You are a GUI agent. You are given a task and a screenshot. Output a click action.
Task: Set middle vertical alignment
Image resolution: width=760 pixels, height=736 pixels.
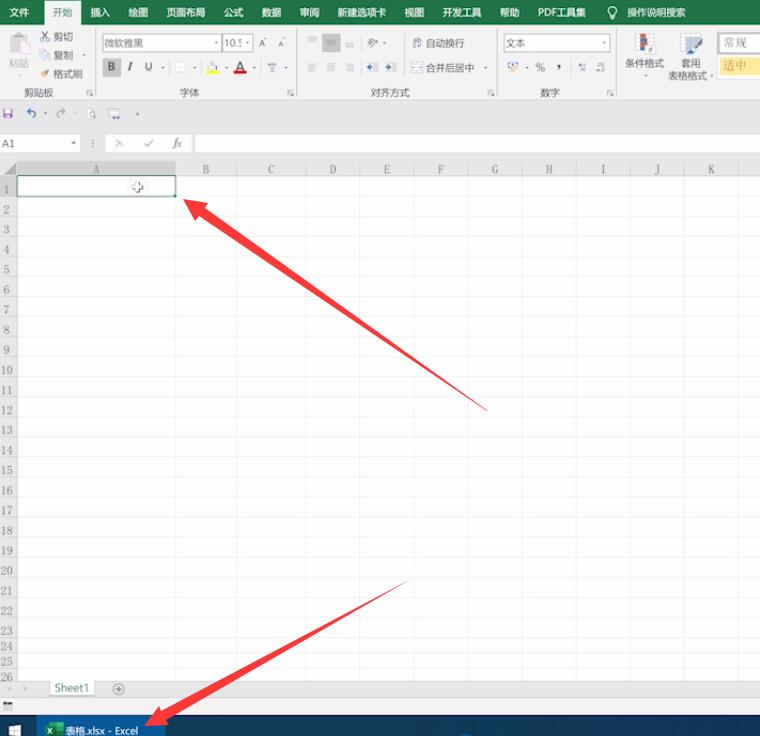(x=331, y=43)
